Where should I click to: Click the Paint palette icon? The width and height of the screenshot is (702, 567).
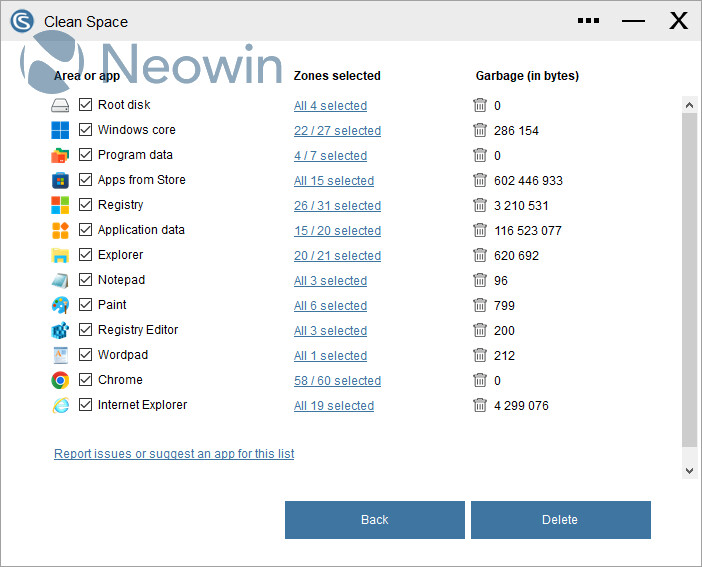point(60,305)
